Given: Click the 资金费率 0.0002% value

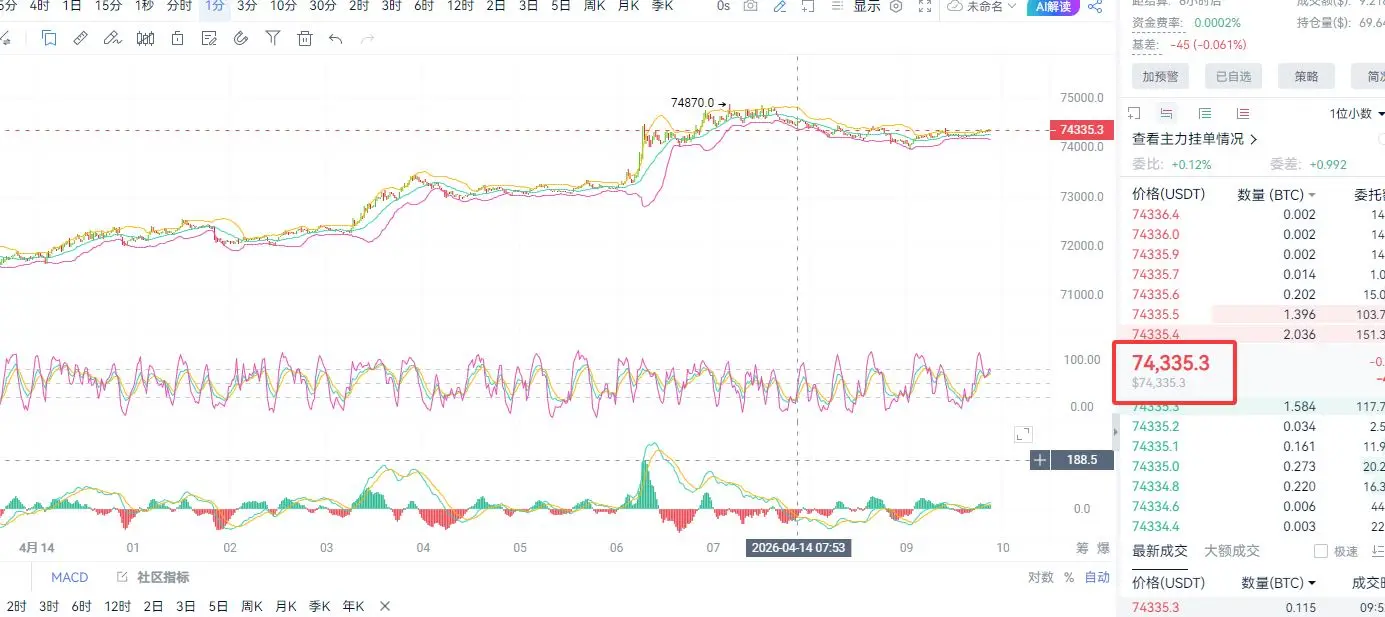Looking at the screenshot, I should click(x=1218, y=22).
